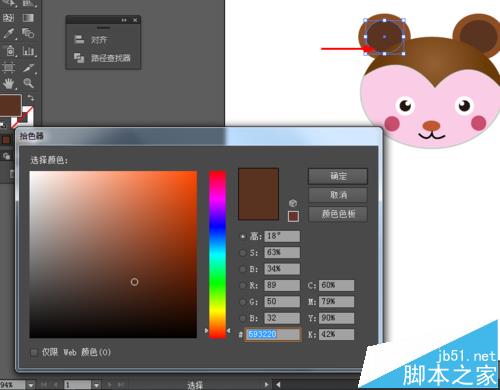This screenshot has height=390, width=500.
Task: Click the default fill and stroke icon
Action: pyautogui.click(x=3, y=125)
